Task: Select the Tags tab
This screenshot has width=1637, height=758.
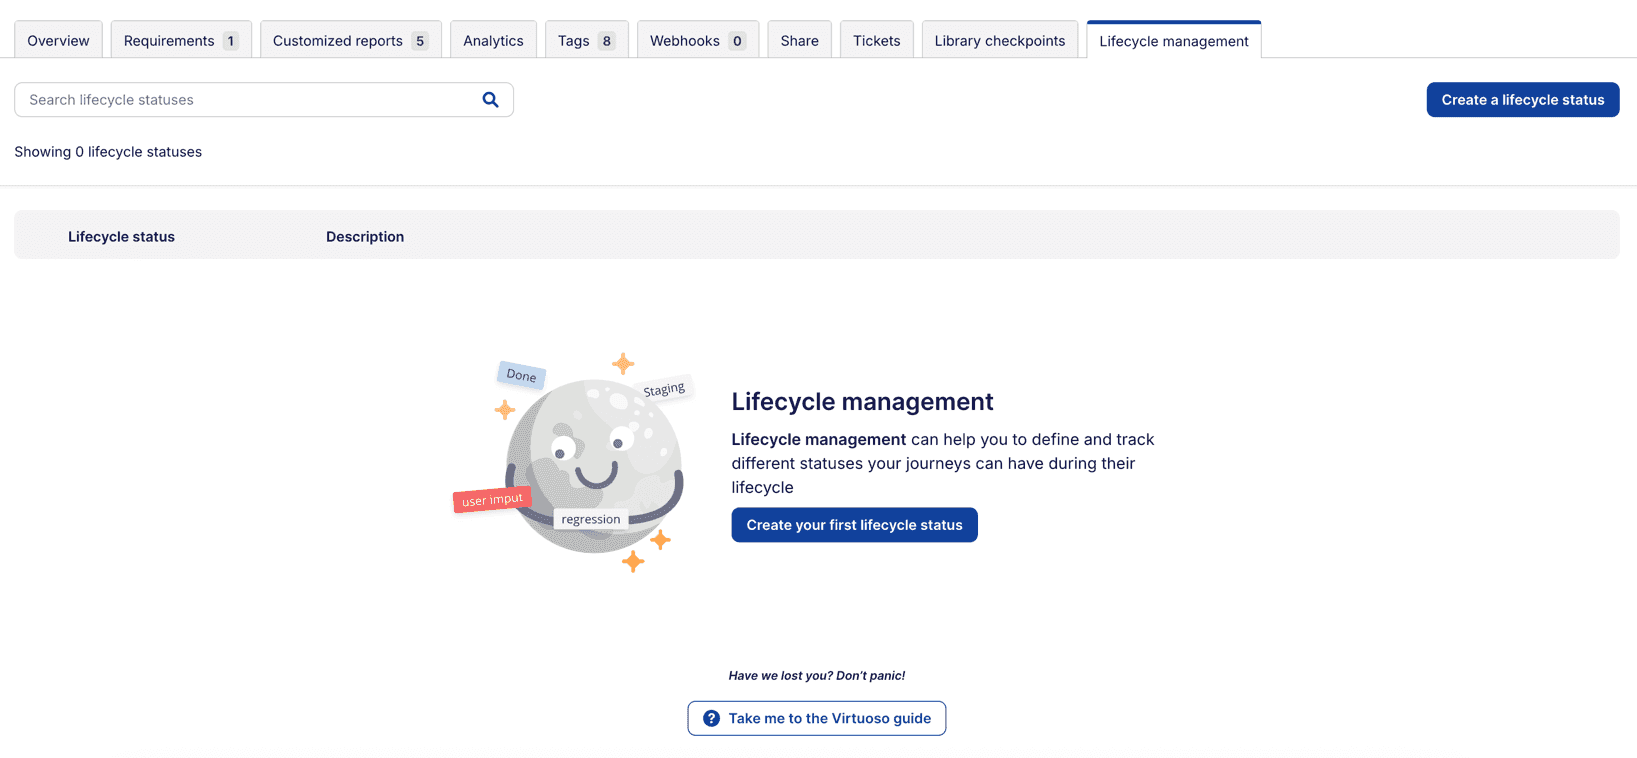Action: 586,40
